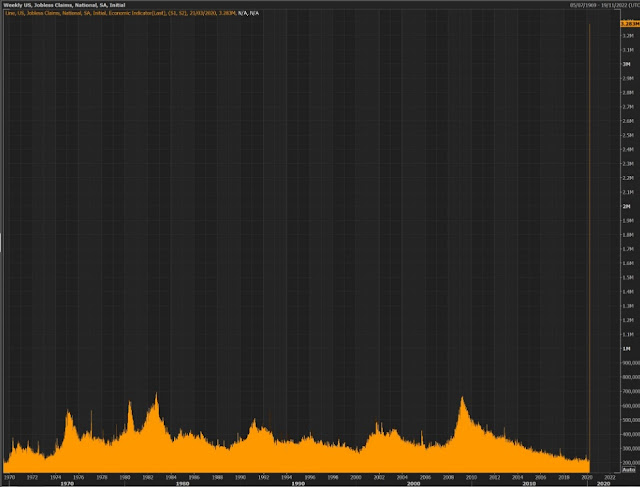Click the 1970 decade label on bottom axis

click(x=67, y=484)
